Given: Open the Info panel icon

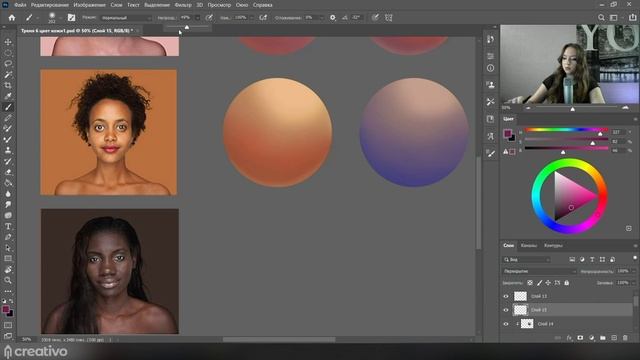Looking at the screenshot, I should (491, 68).
